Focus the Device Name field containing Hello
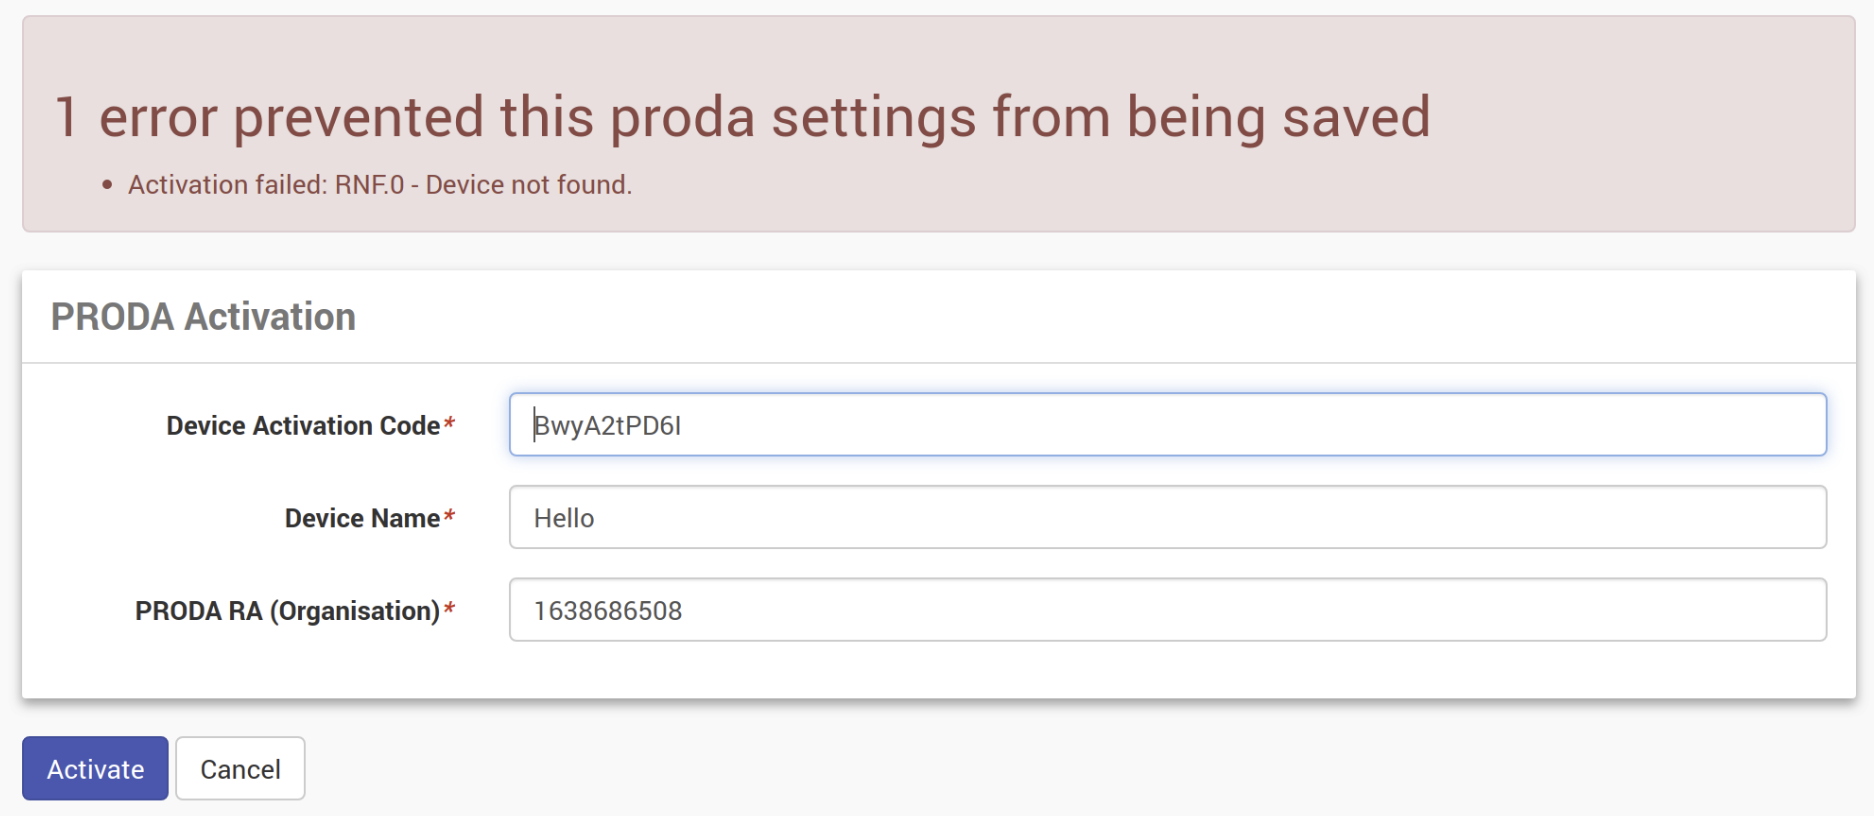 (x=1167, y=518)
